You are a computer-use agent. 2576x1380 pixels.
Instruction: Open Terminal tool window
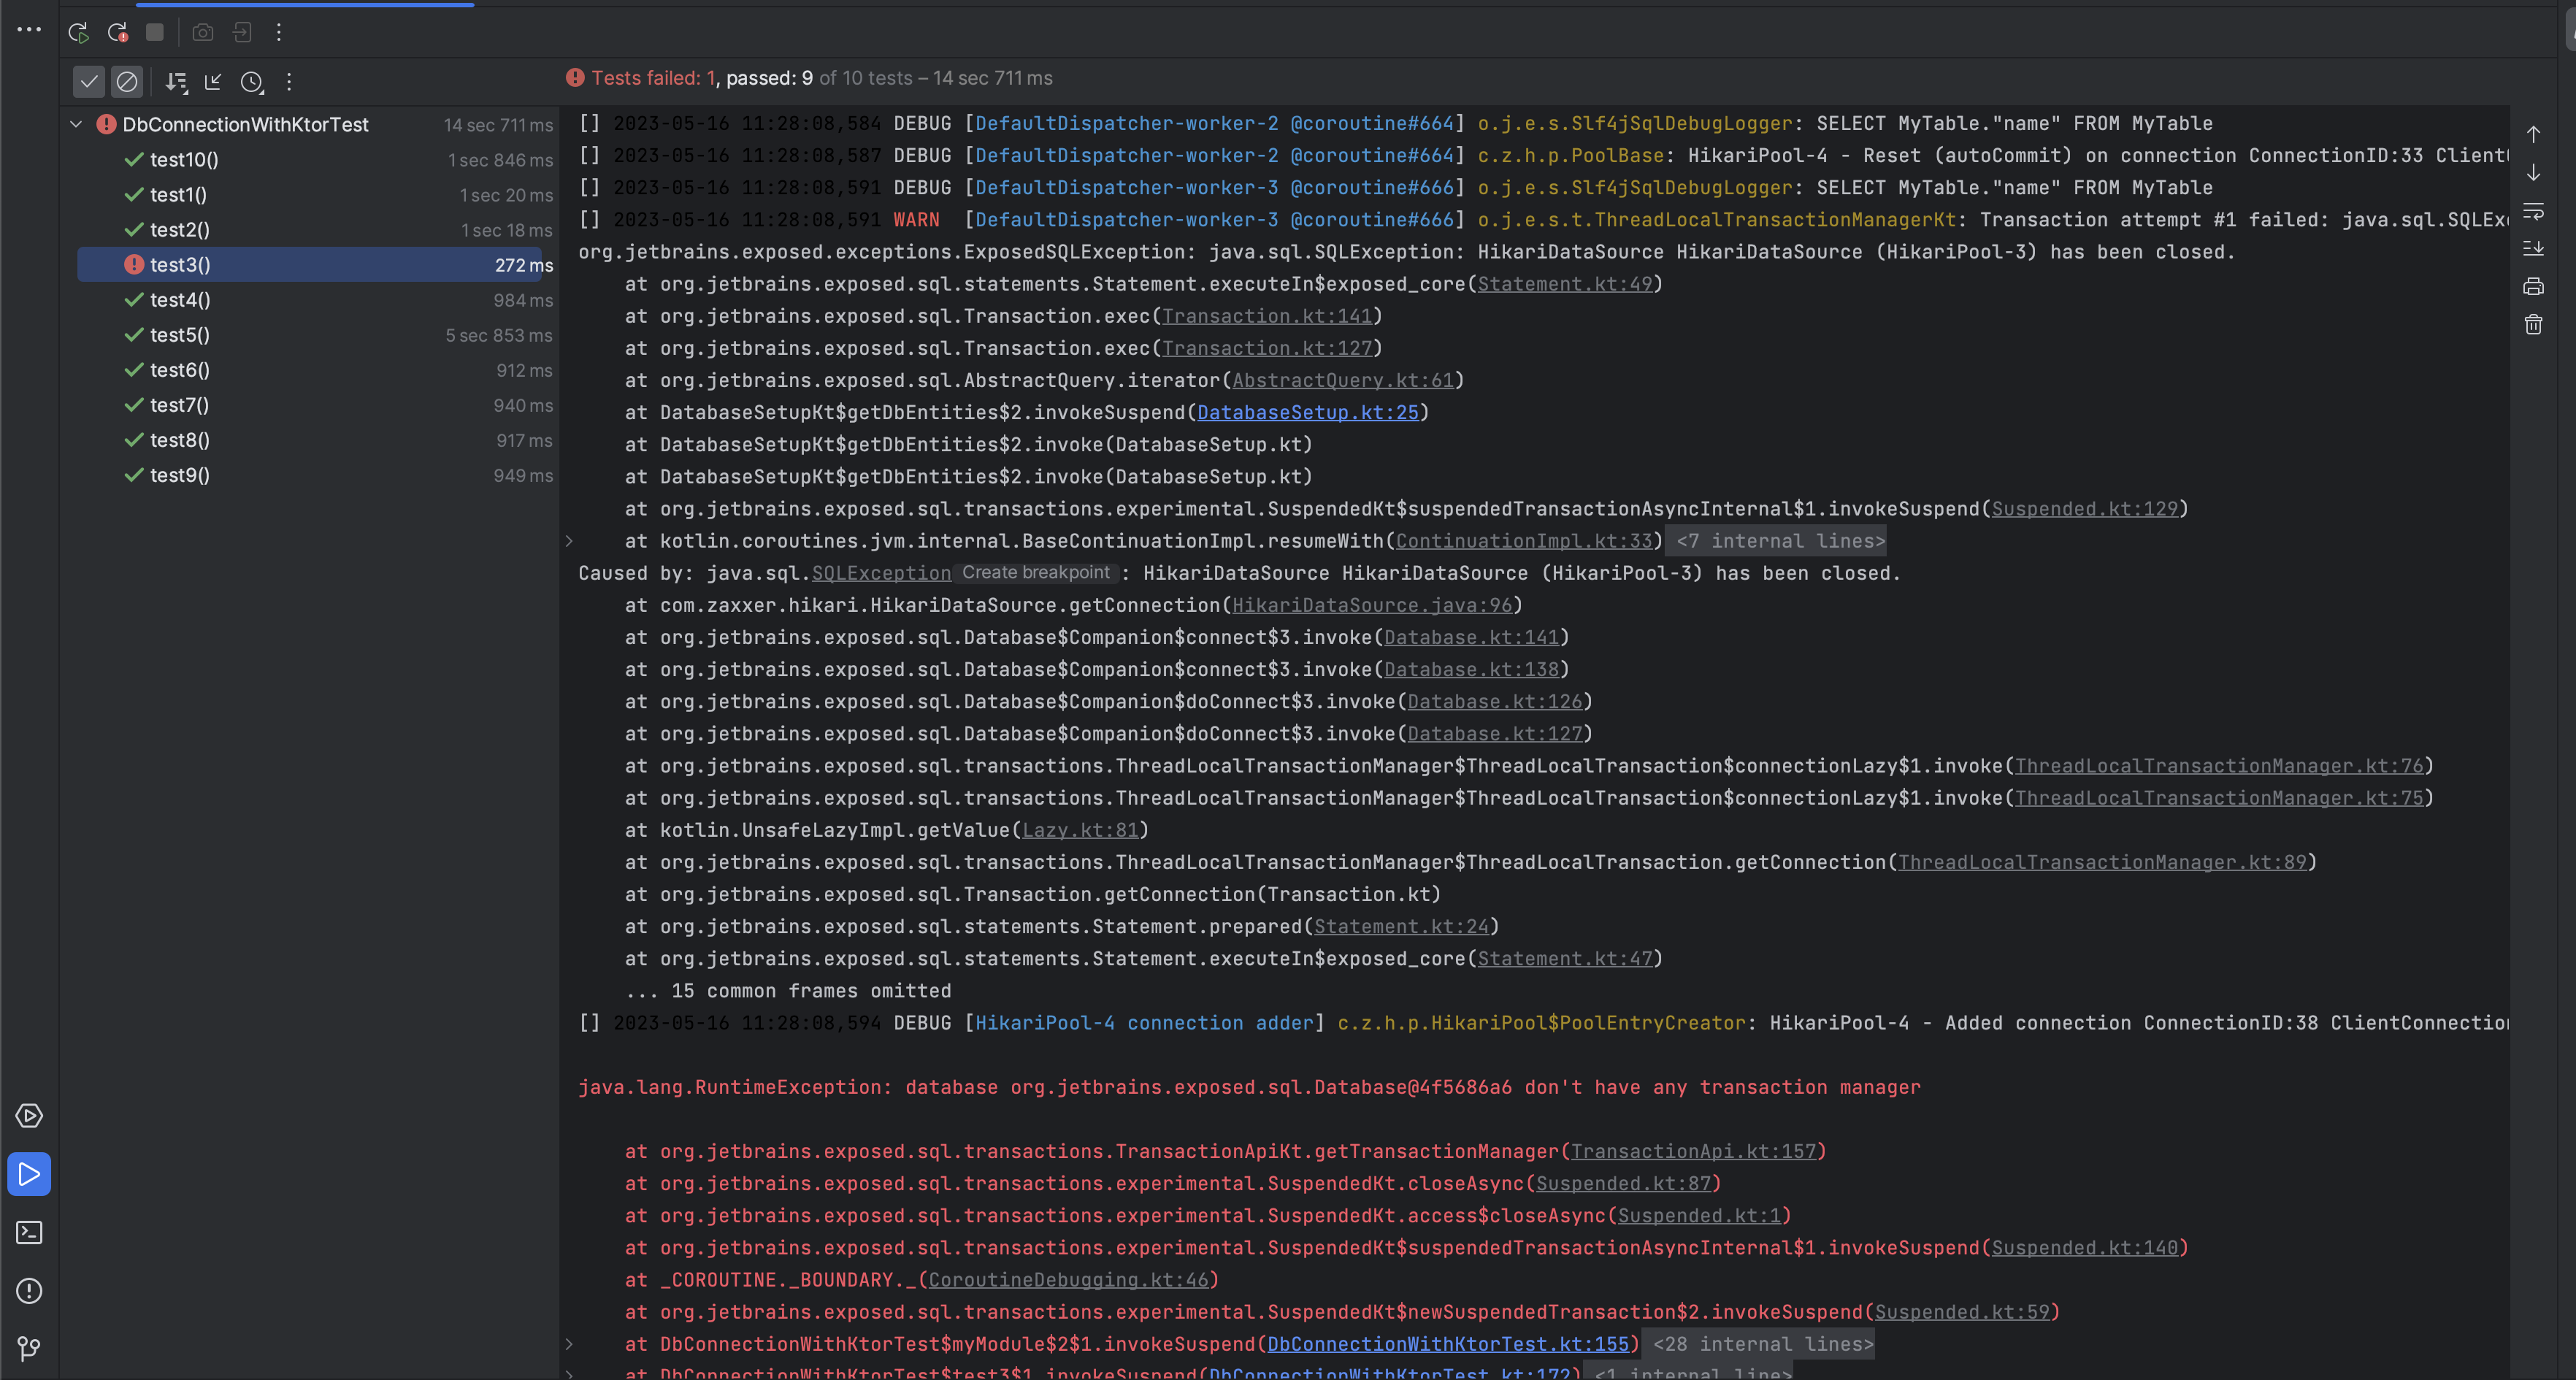[29, 1233]
